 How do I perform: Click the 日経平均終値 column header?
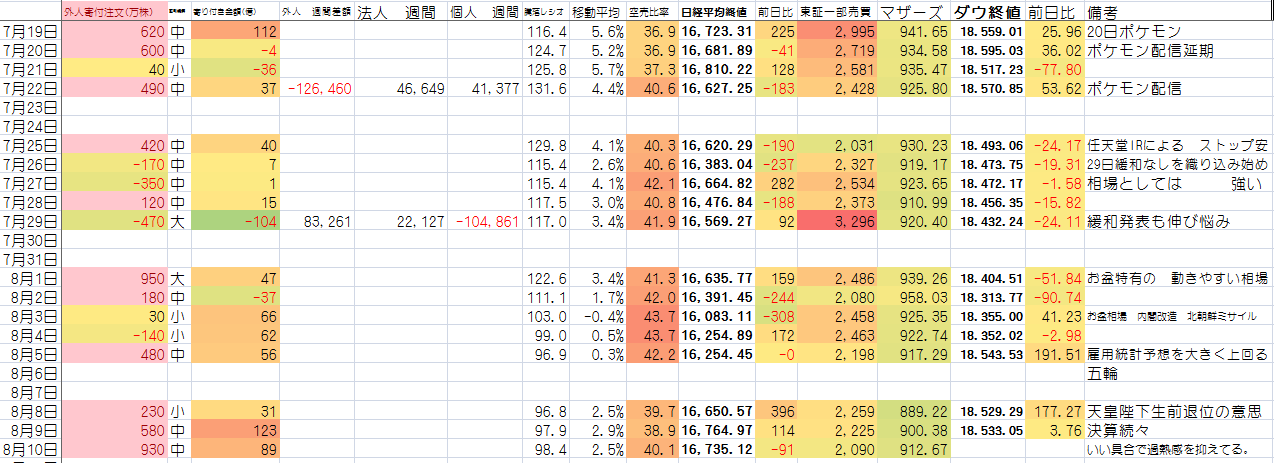(x=716, y=13)
